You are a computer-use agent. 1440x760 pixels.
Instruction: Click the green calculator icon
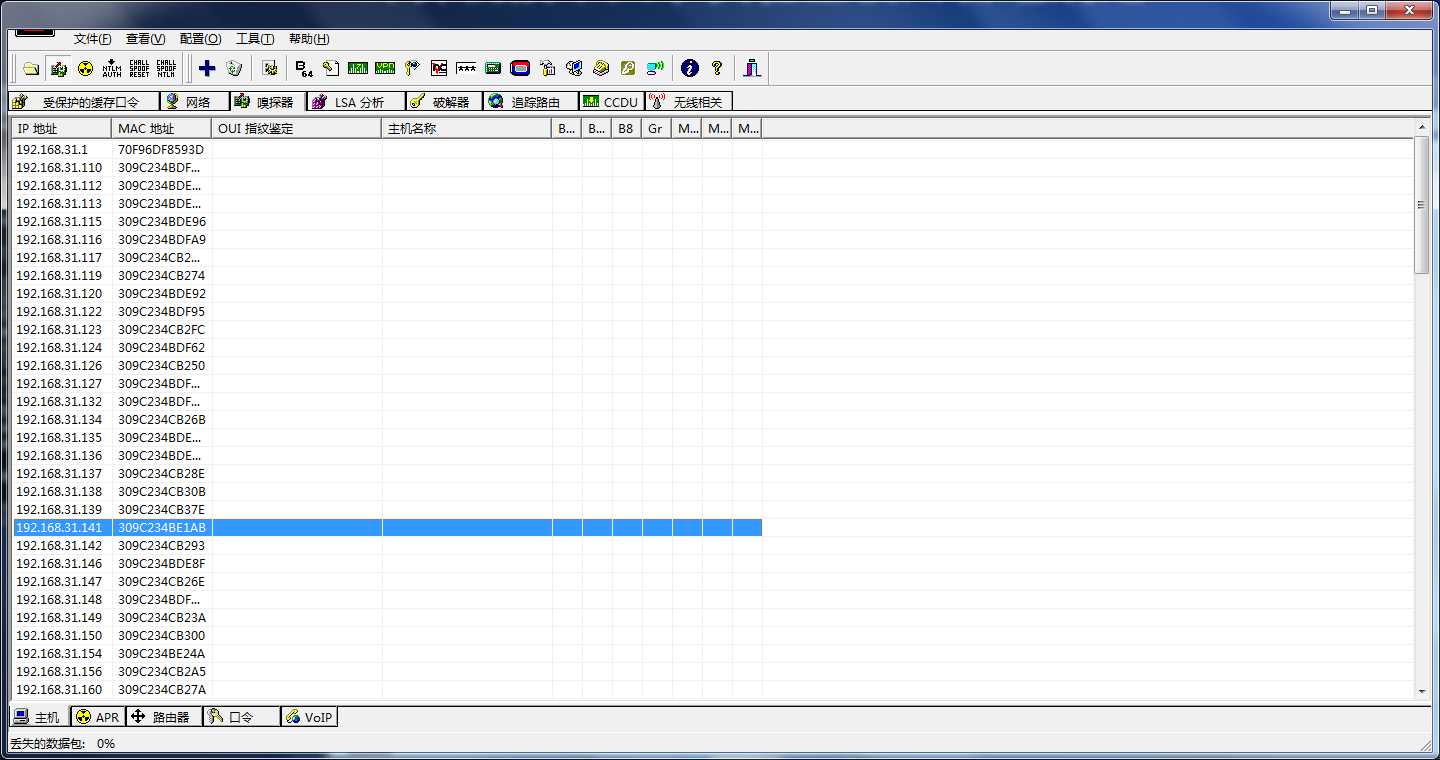tap(493, 68)
